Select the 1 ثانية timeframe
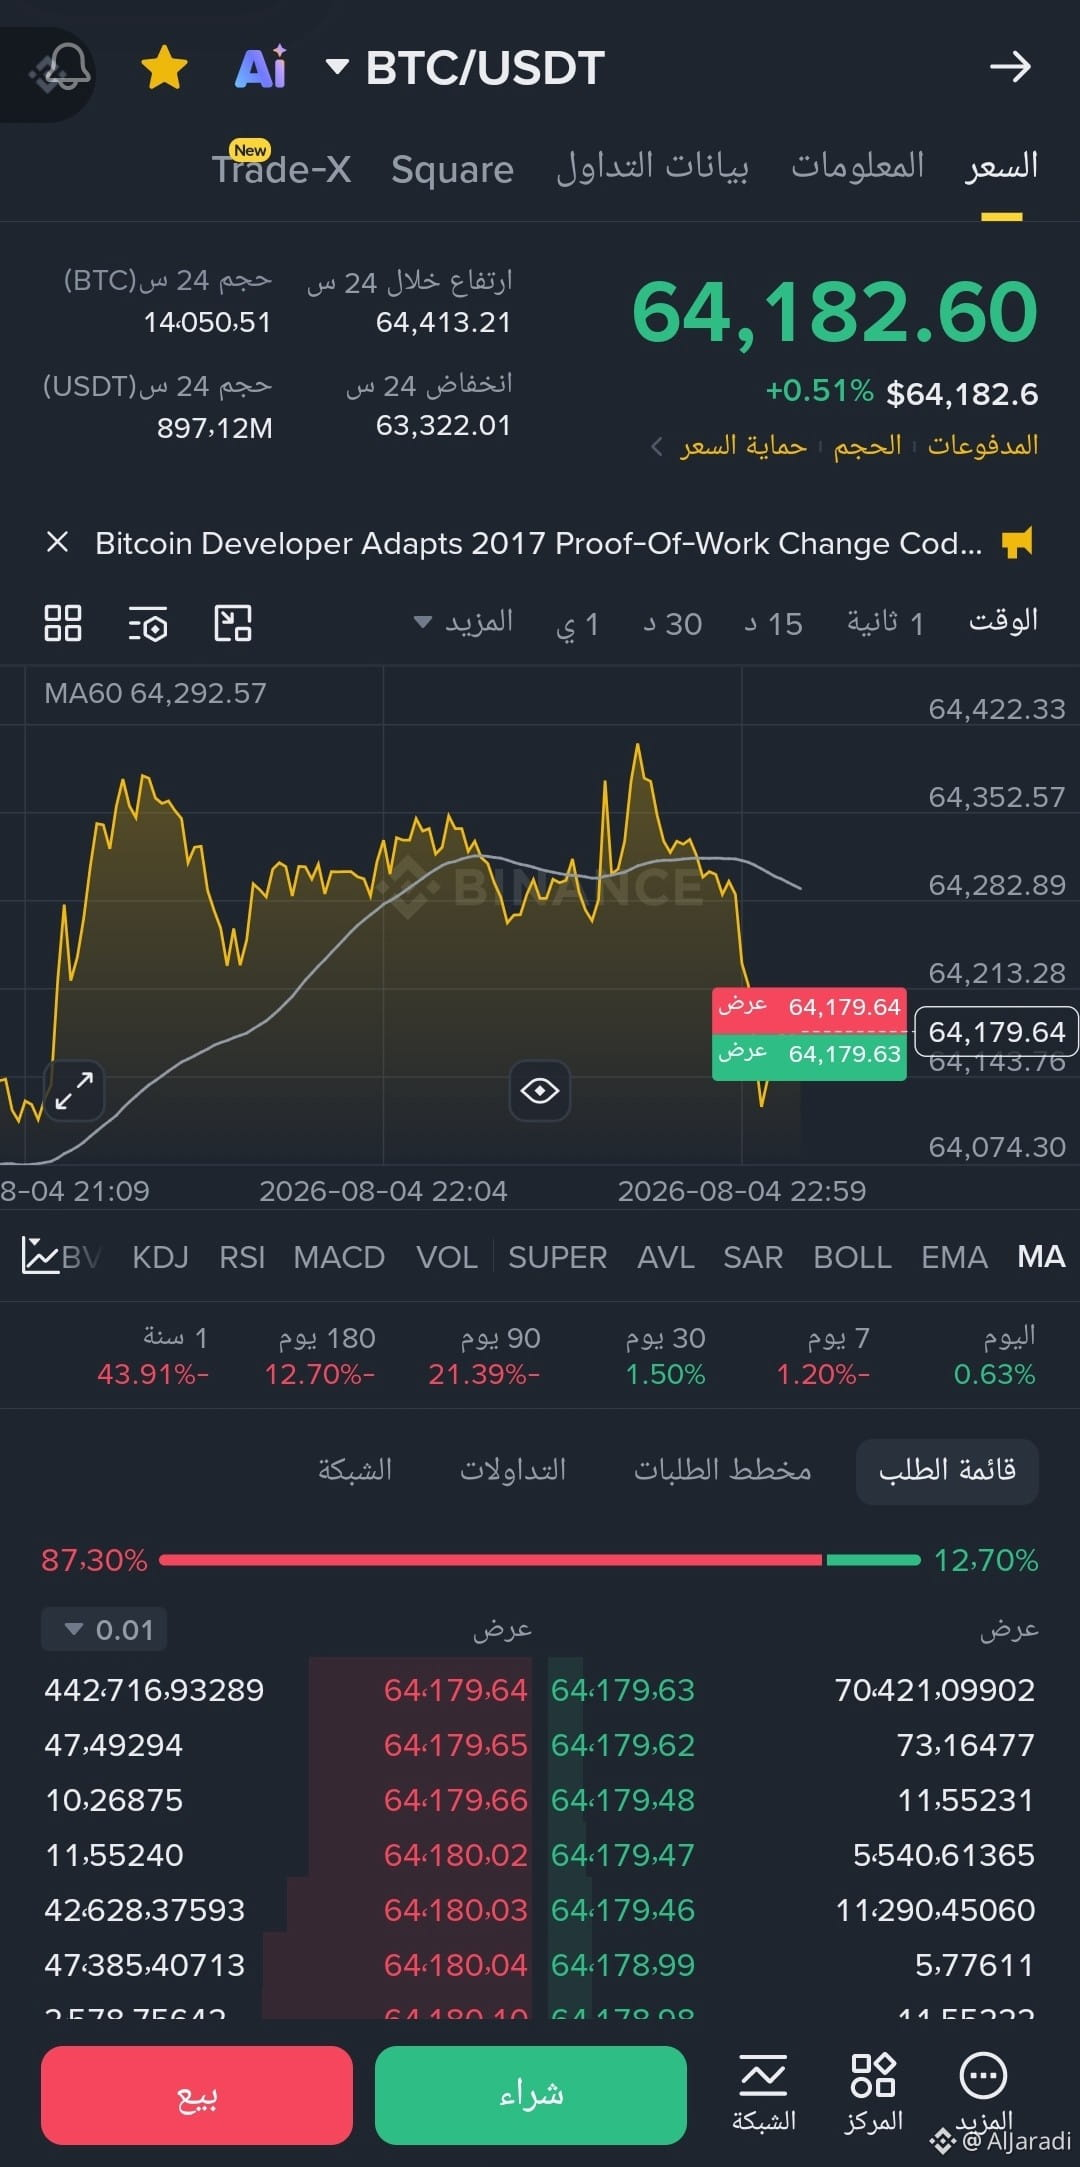The width and height of the screenshot is (1080, 2167). pyautogui.click(x=885, y=623)
